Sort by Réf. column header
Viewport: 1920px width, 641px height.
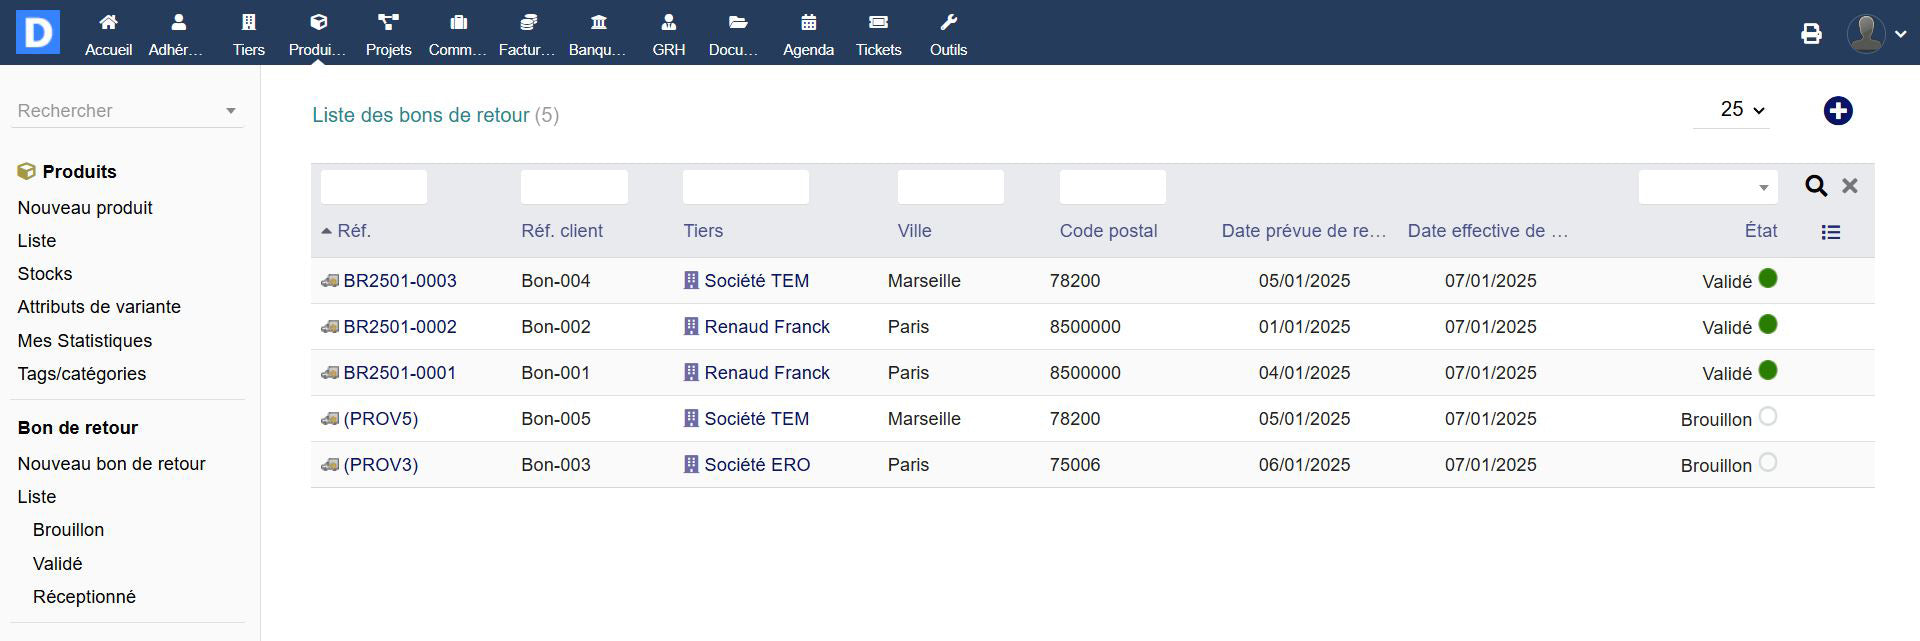354,231
